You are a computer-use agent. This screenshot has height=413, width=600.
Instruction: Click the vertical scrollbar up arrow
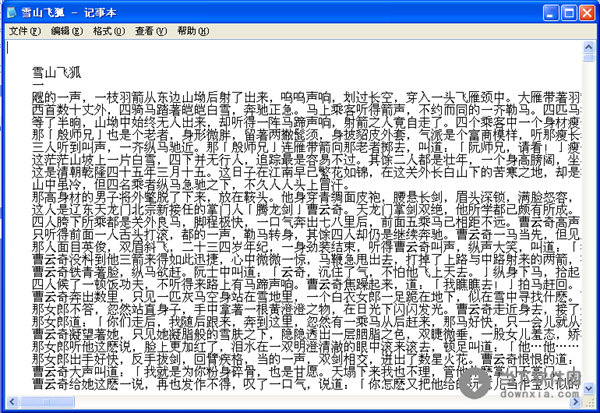tap(589, 47)
